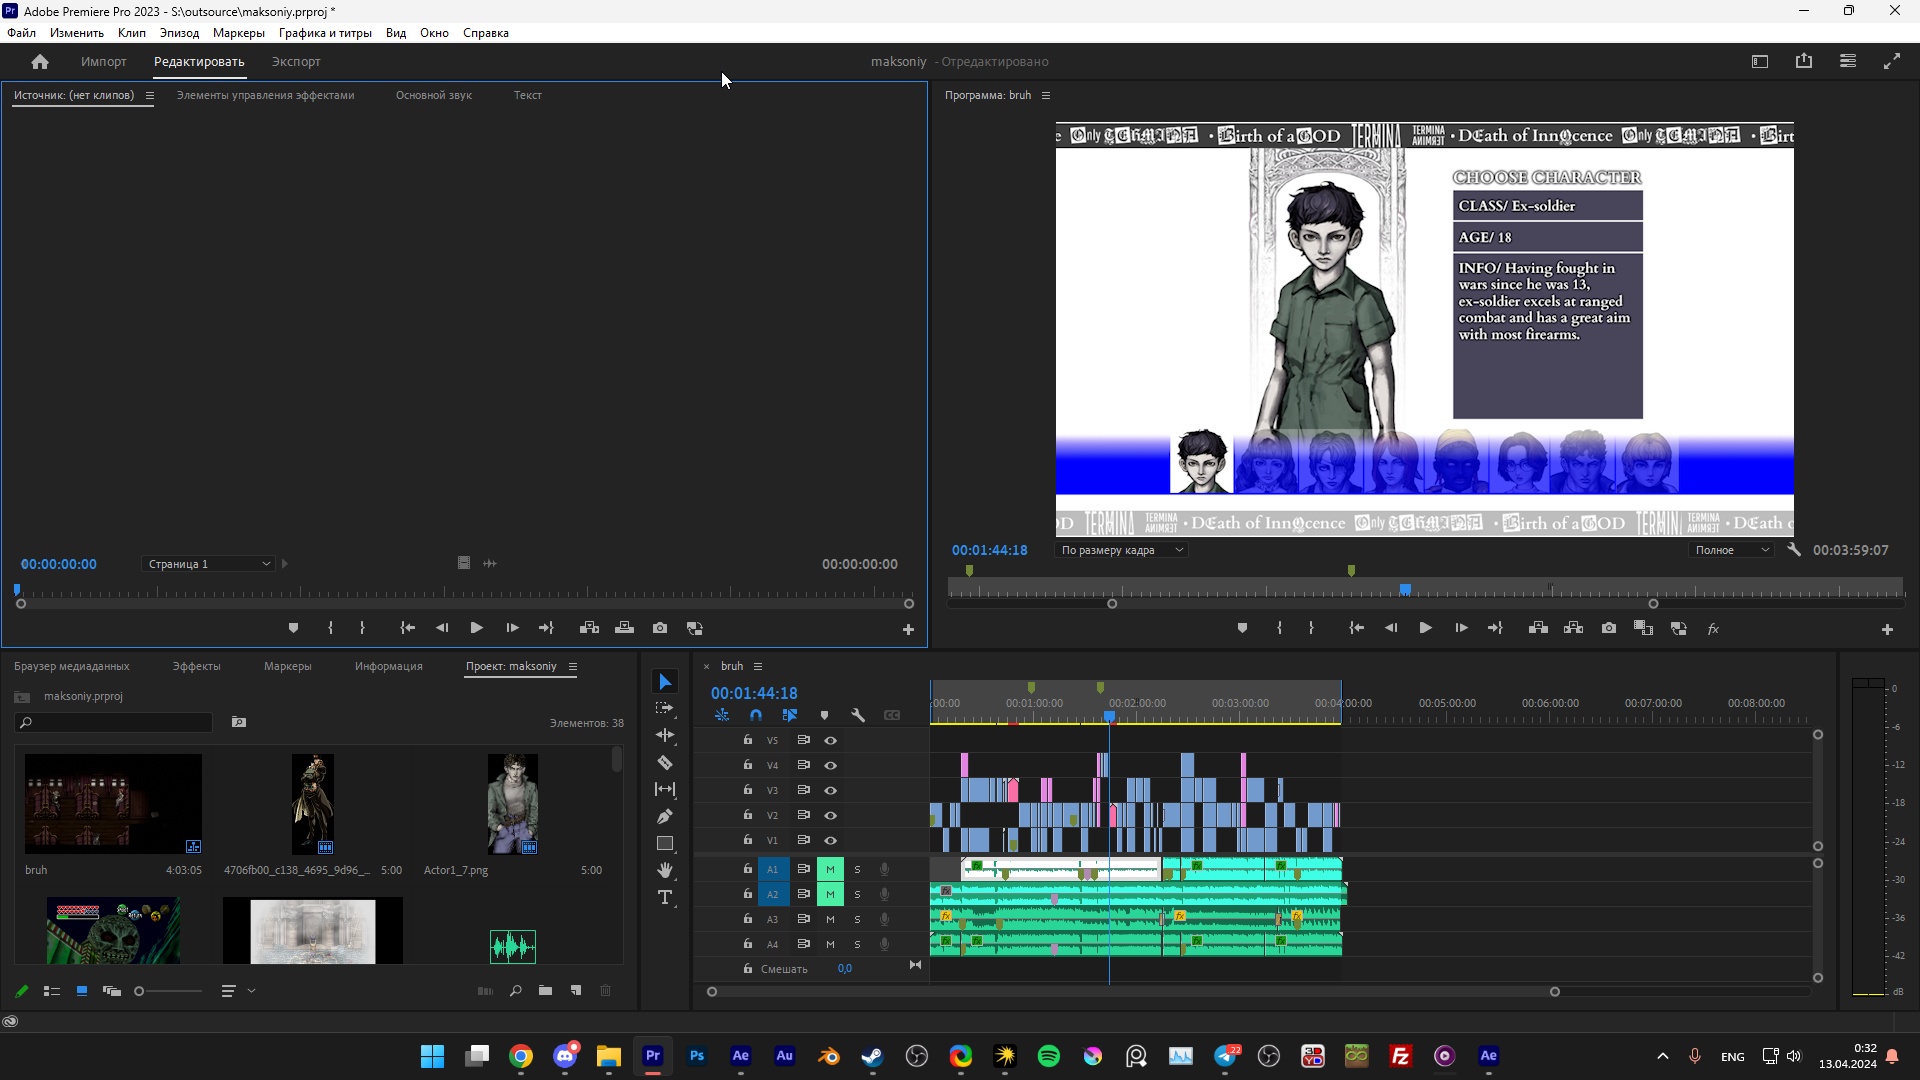The height and width of the screenshot is (1080, 1920).
Task: Select the Slip tool
Action: (665, 789)
